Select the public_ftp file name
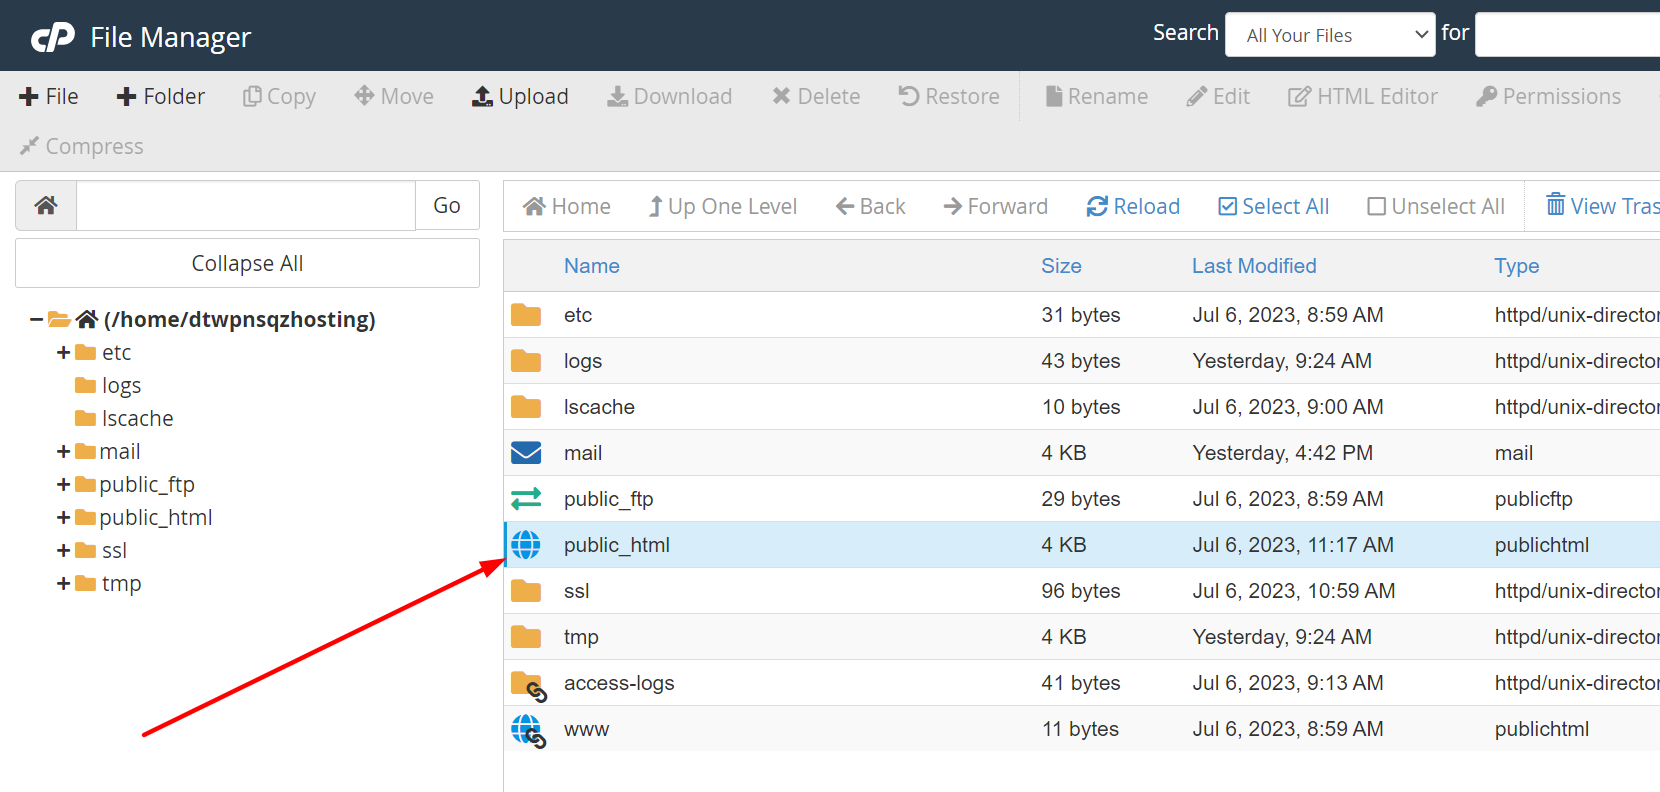1660x792 pixels. [608, 499]
